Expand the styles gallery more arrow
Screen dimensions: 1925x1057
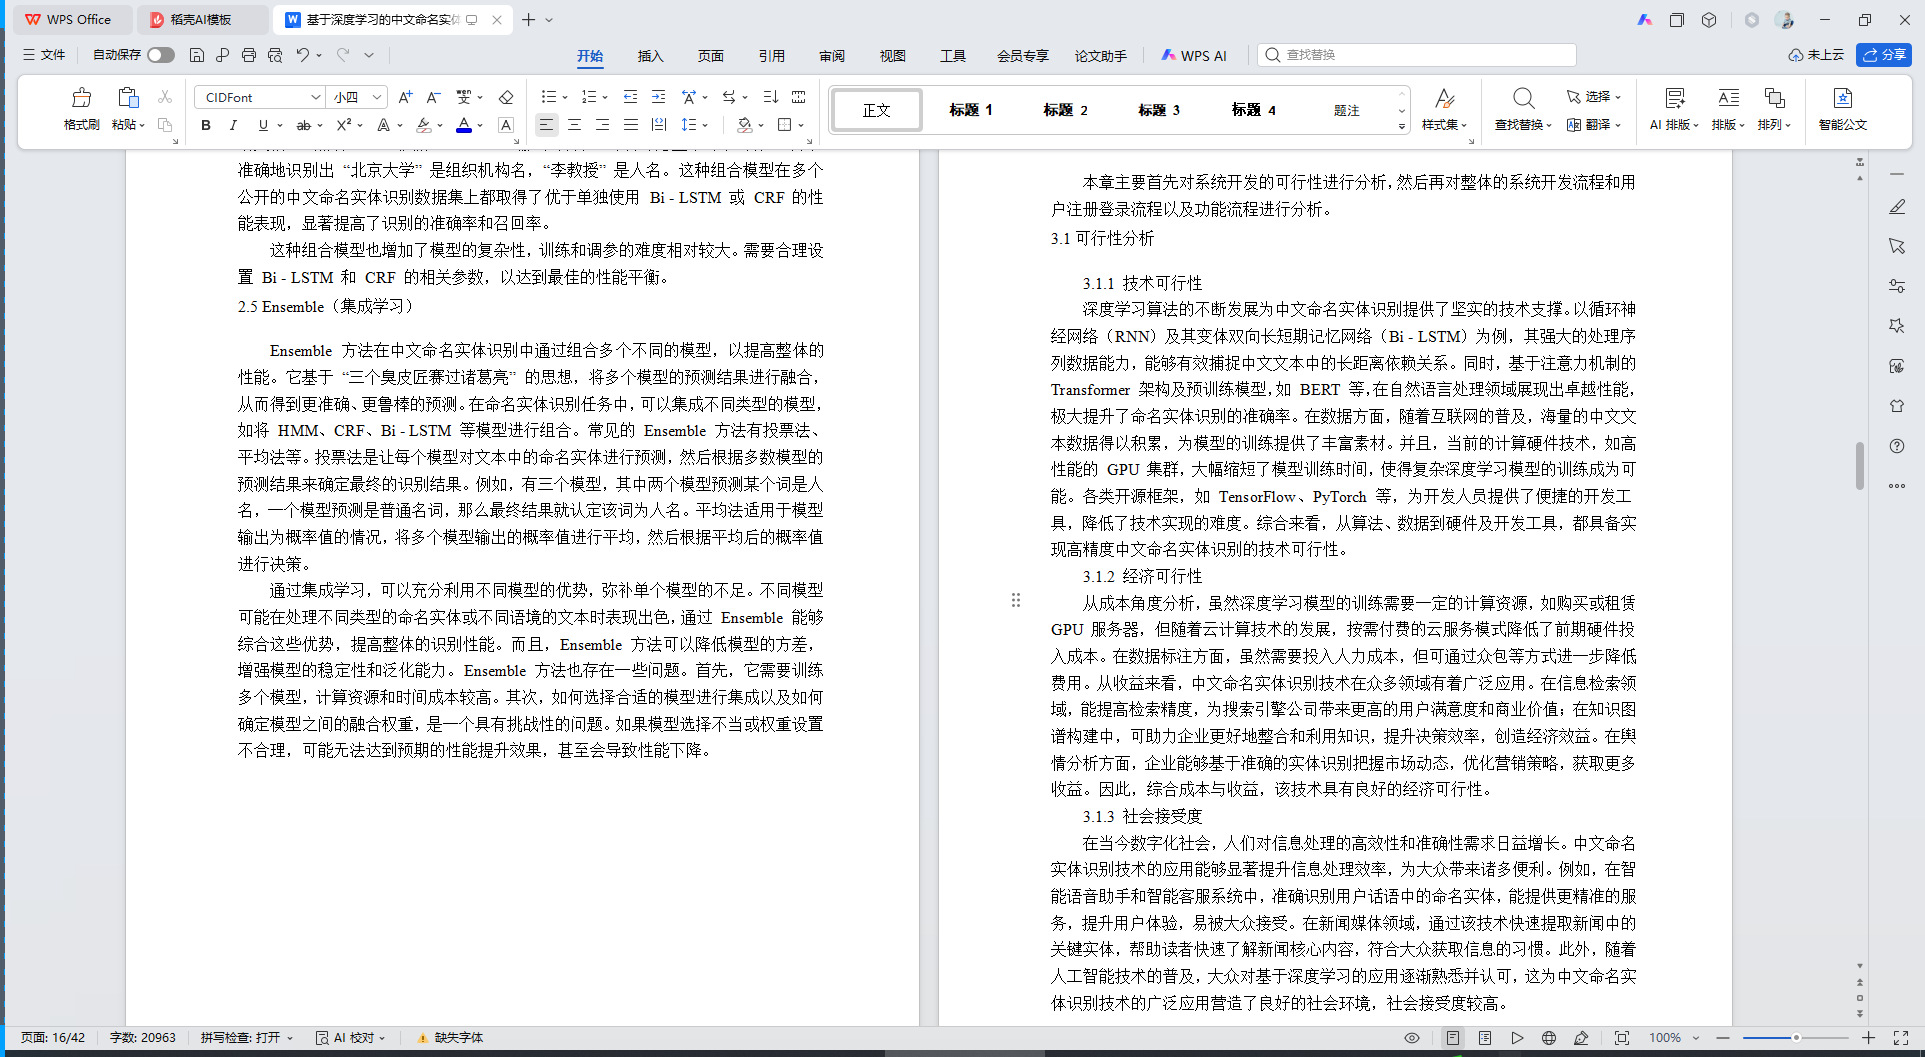point(1401,126)
